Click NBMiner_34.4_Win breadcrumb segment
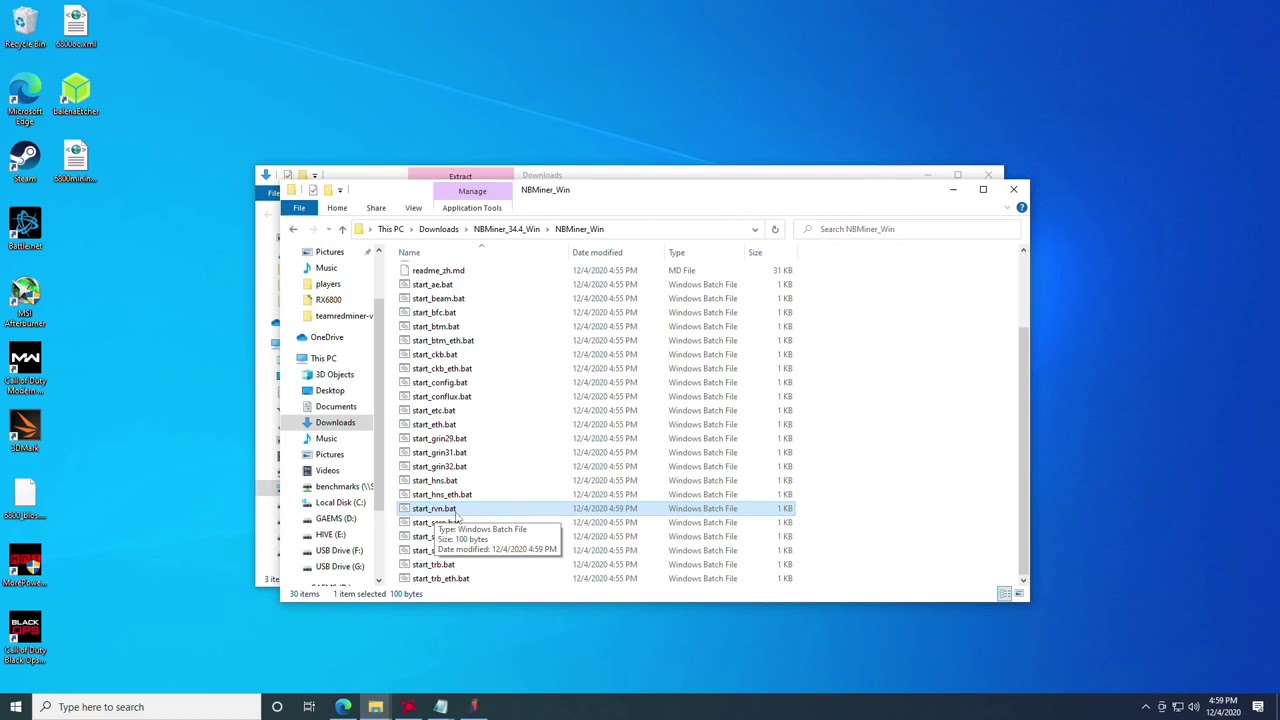Viewport: 1280px width, 720px height. tap(507, 229)
